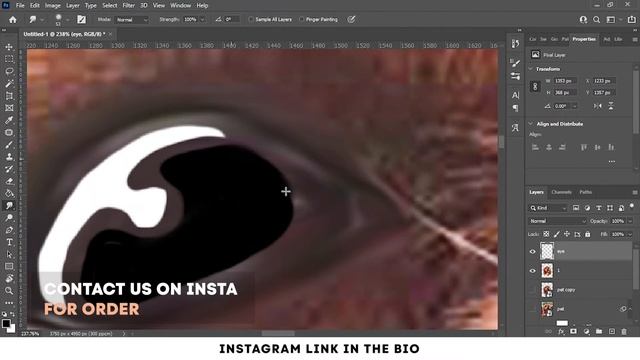Click the search magnifier icon top right
Image resolution: width=640 pixels, height=360 pixels.
coord(596,20)
